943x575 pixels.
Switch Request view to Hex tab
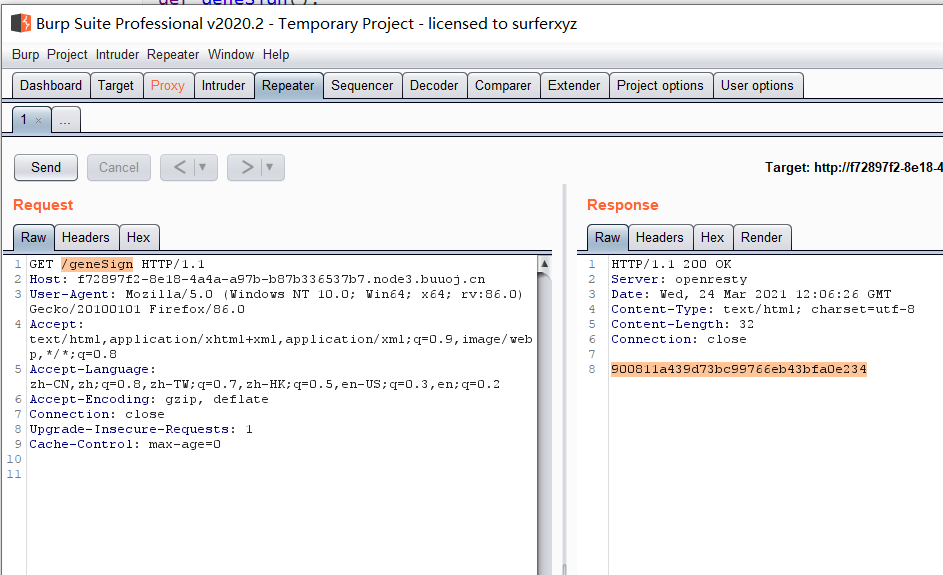(x=138, y=238)
